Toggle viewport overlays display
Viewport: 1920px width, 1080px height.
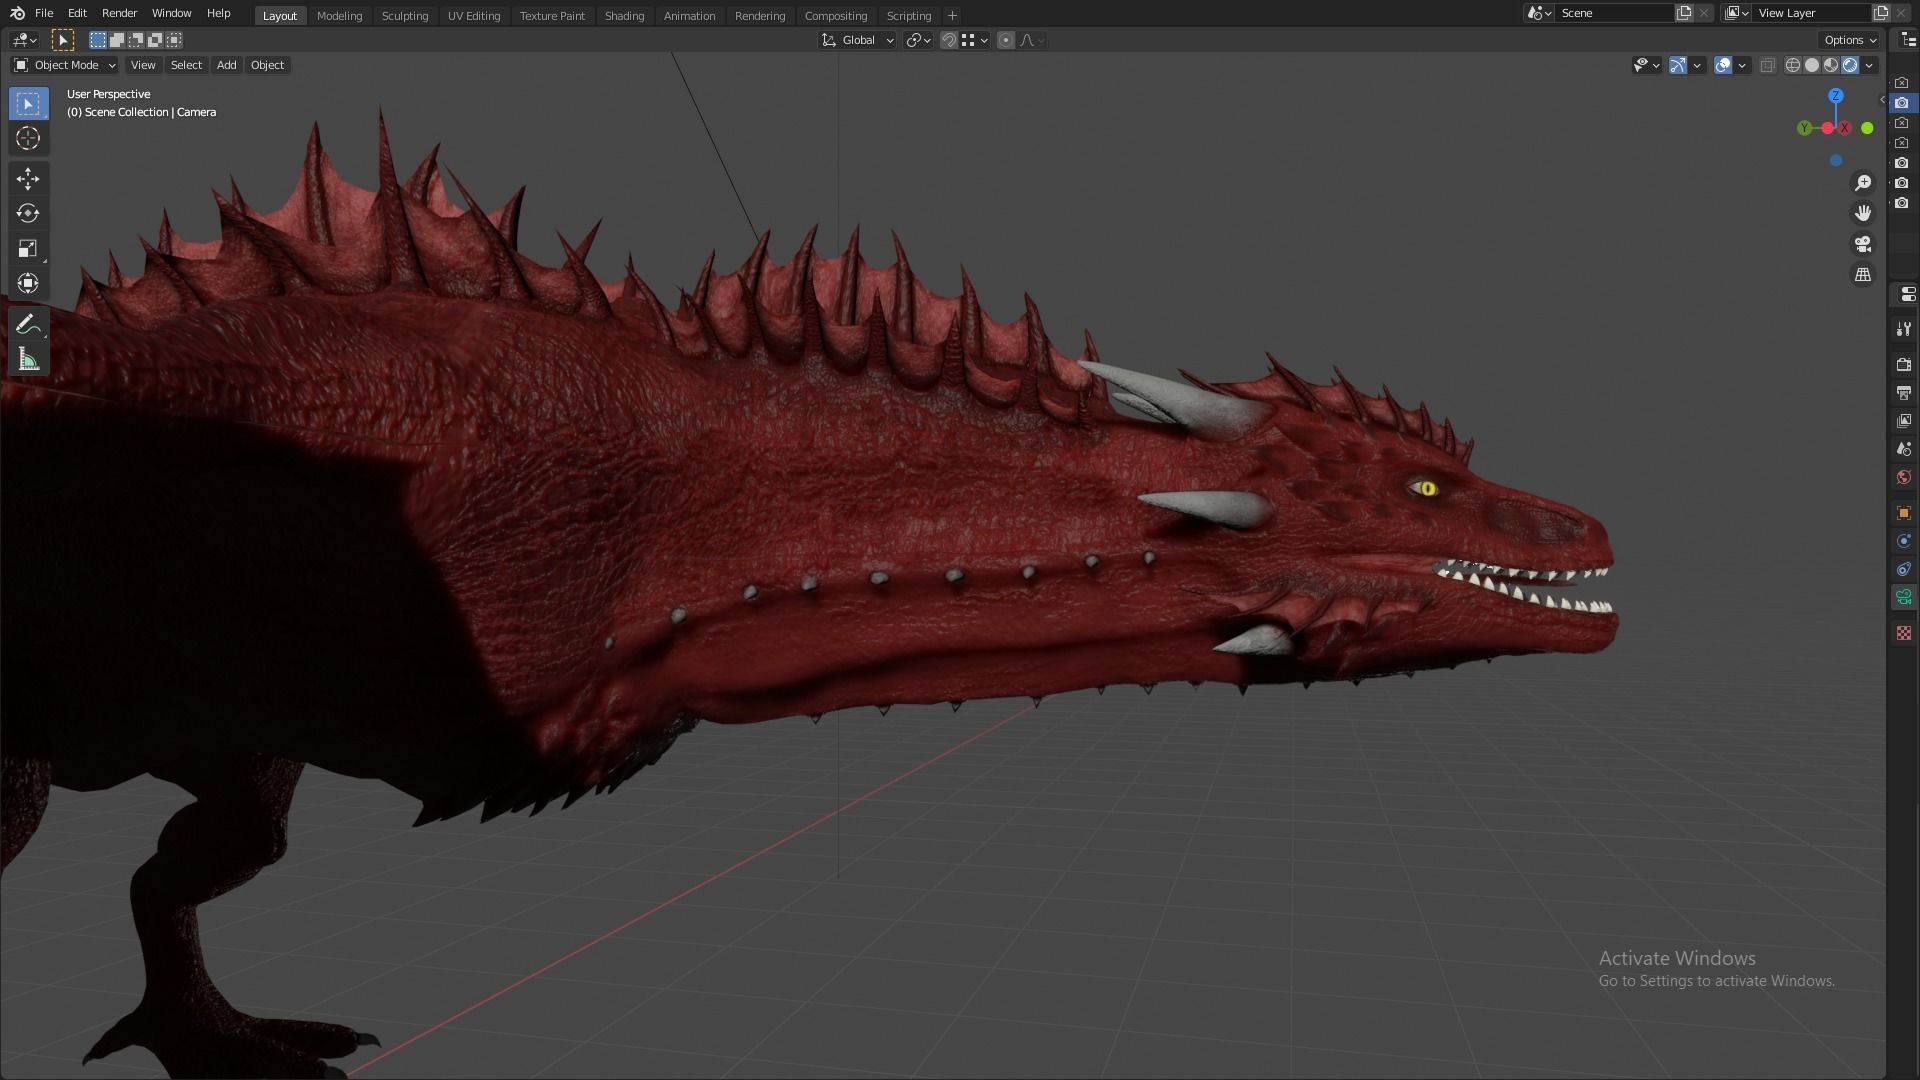click(1723, 65)
